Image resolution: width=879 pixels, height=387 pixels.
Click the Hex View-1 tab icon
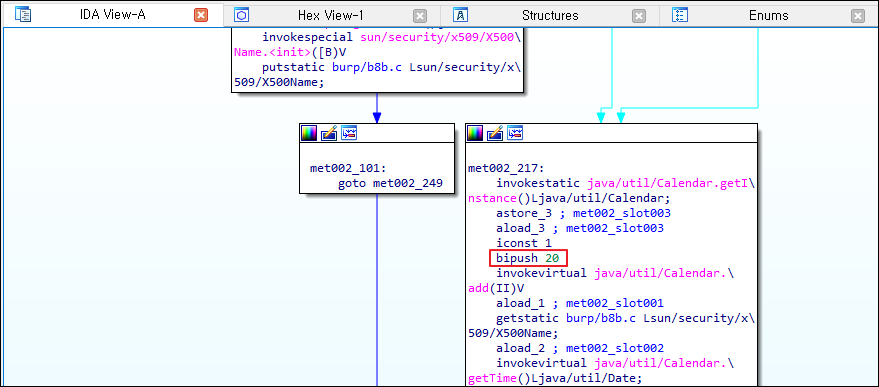click(241, 15)
